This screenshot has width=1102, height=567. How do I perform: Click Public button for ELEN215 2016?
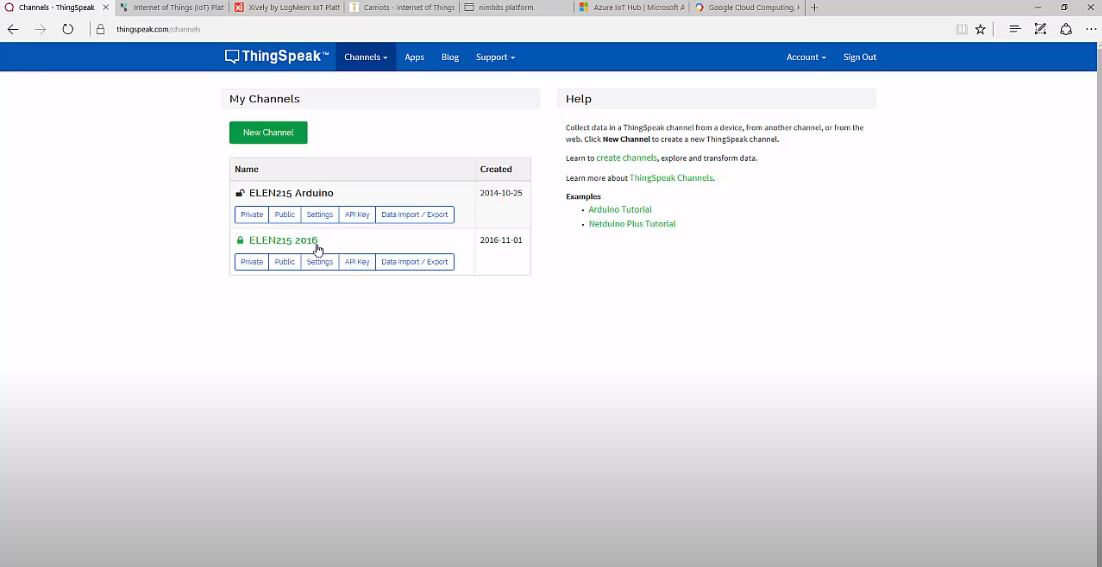[x=285, y=262]
